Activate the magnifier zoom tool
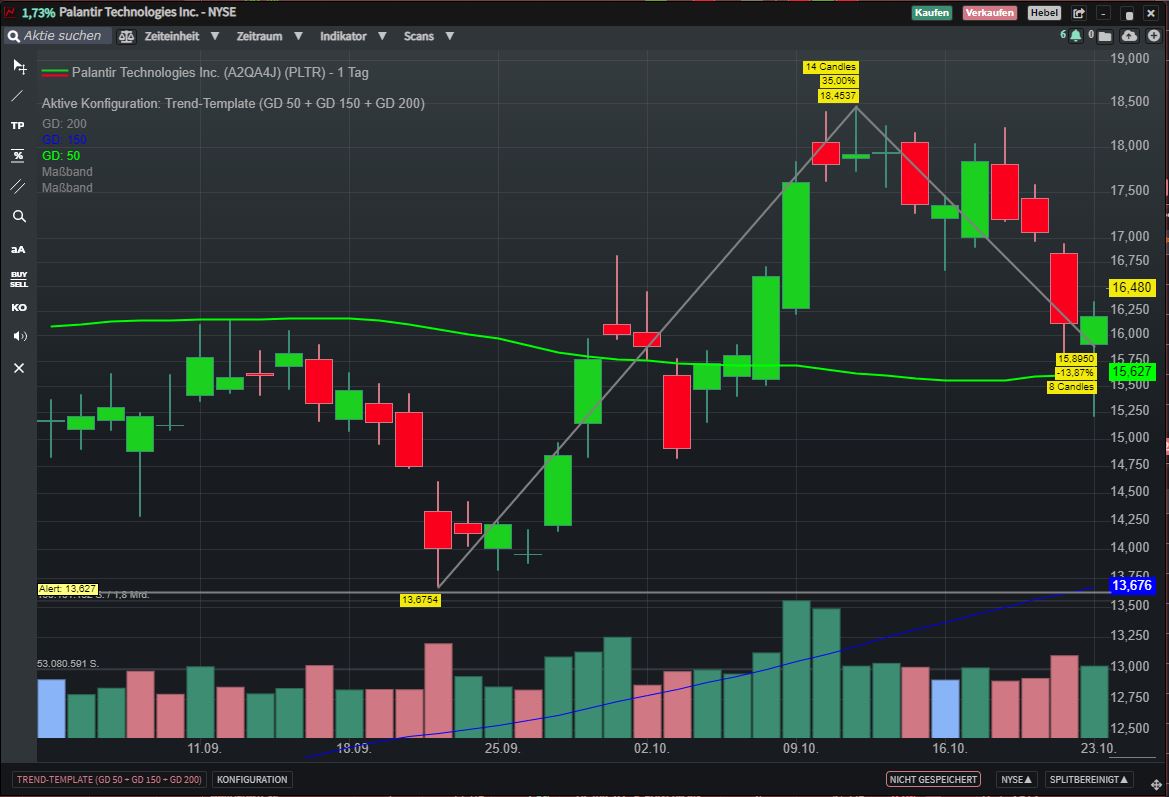This screenshot has width=1169, height=797. point(19,216)
